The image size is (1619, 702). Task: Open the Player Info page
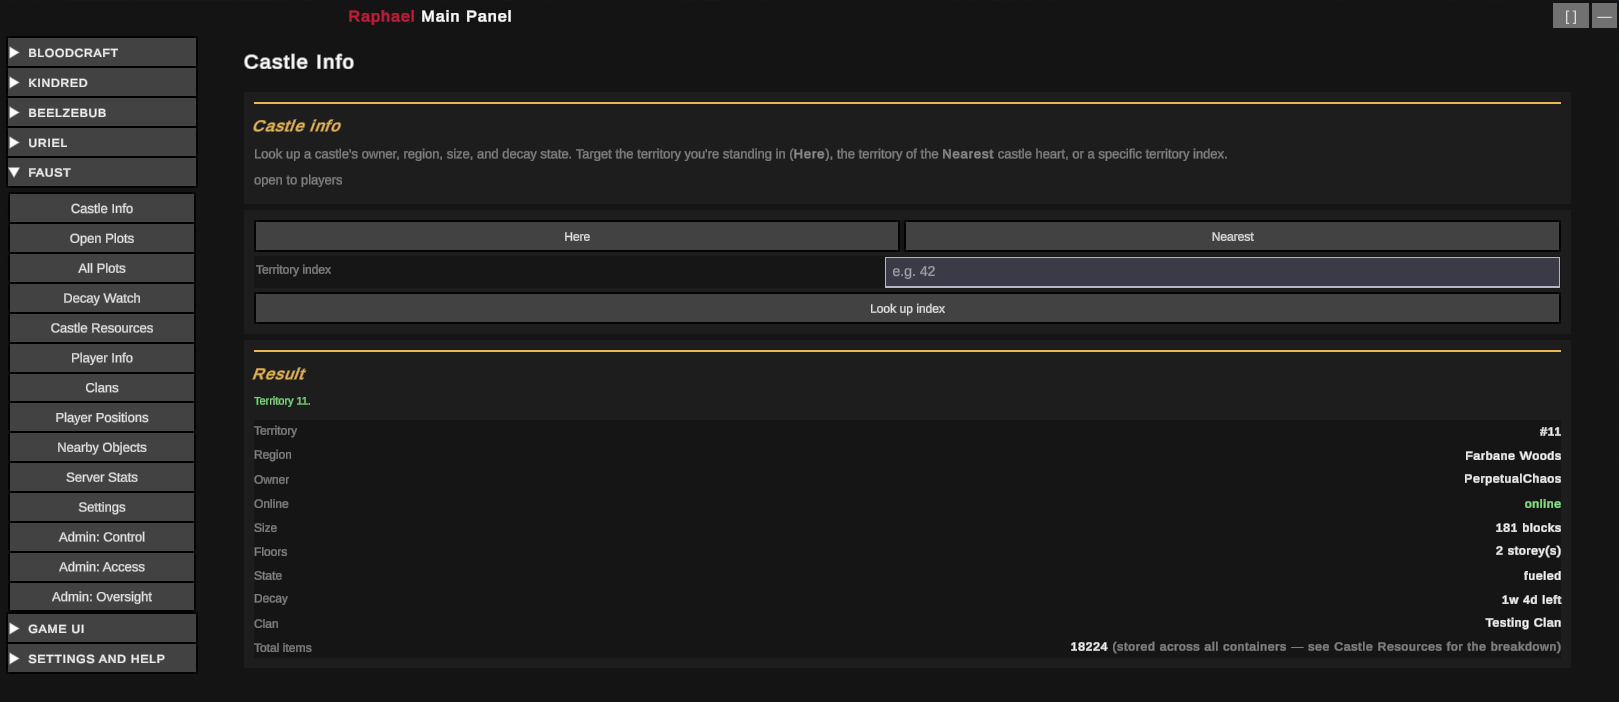click(x=102, y=358)
